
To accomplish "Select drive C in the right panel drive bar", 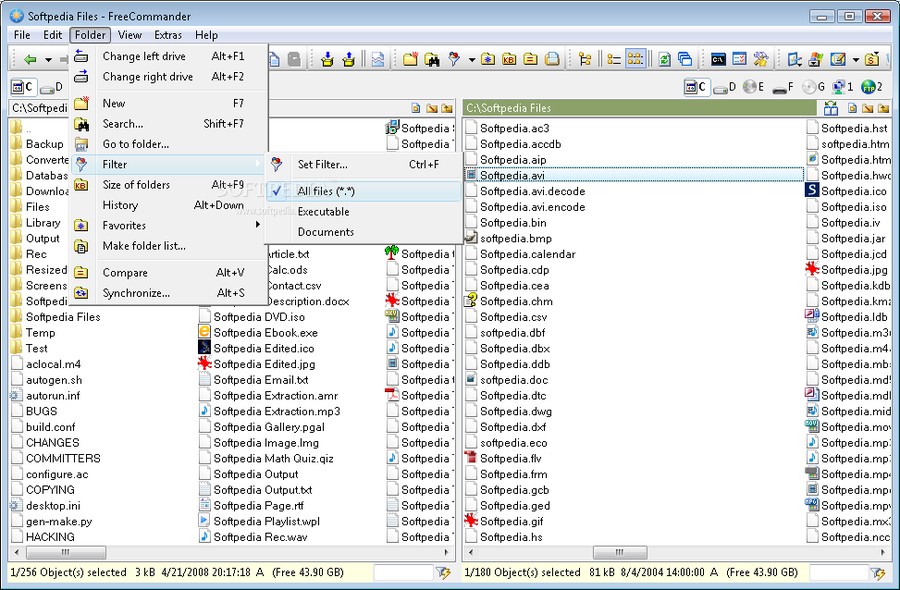I will coord(696,87).
